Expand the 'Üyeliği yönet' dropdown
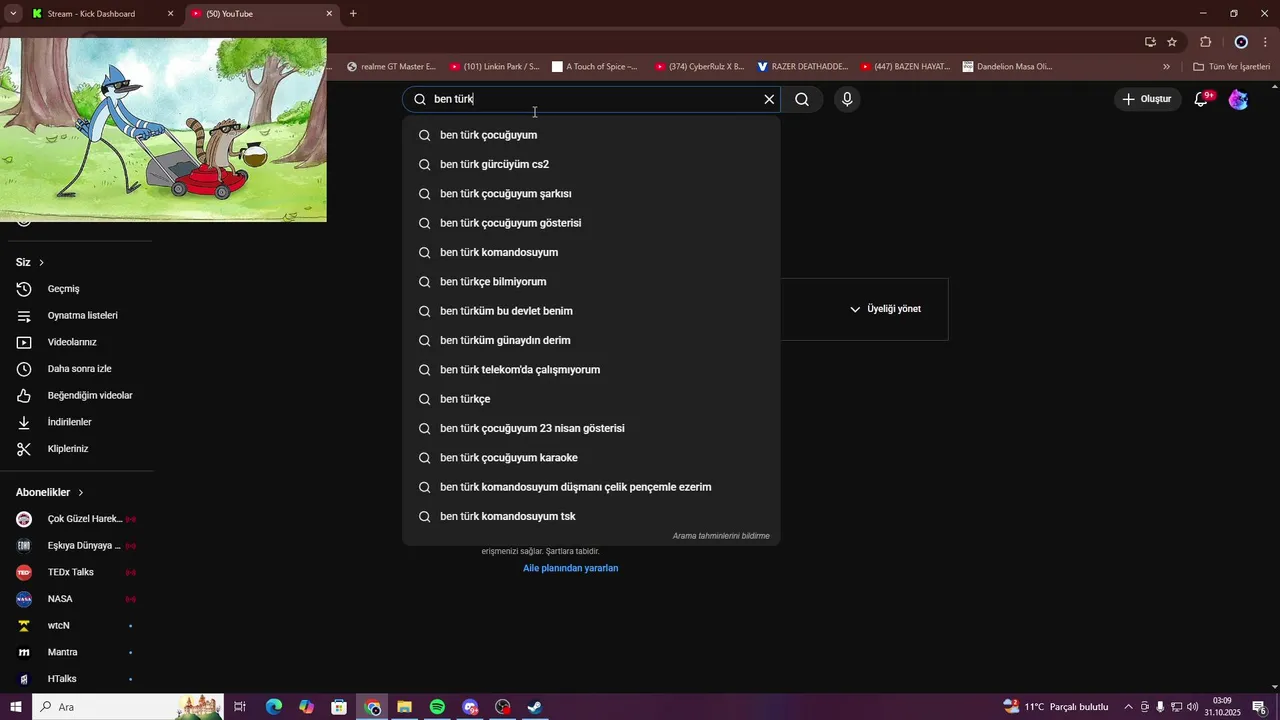The width and height of the screenshot is (1280, 720). 885,309
